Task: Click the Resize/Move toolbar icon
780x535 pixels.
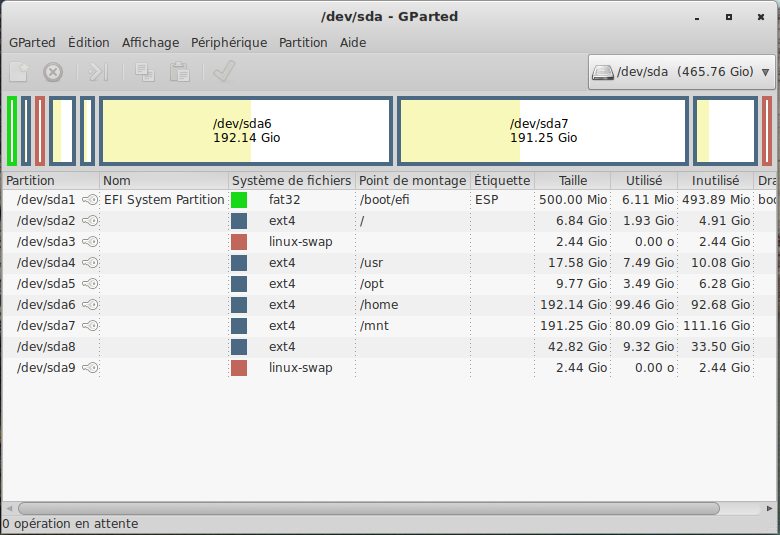Action: coord(98,72)
